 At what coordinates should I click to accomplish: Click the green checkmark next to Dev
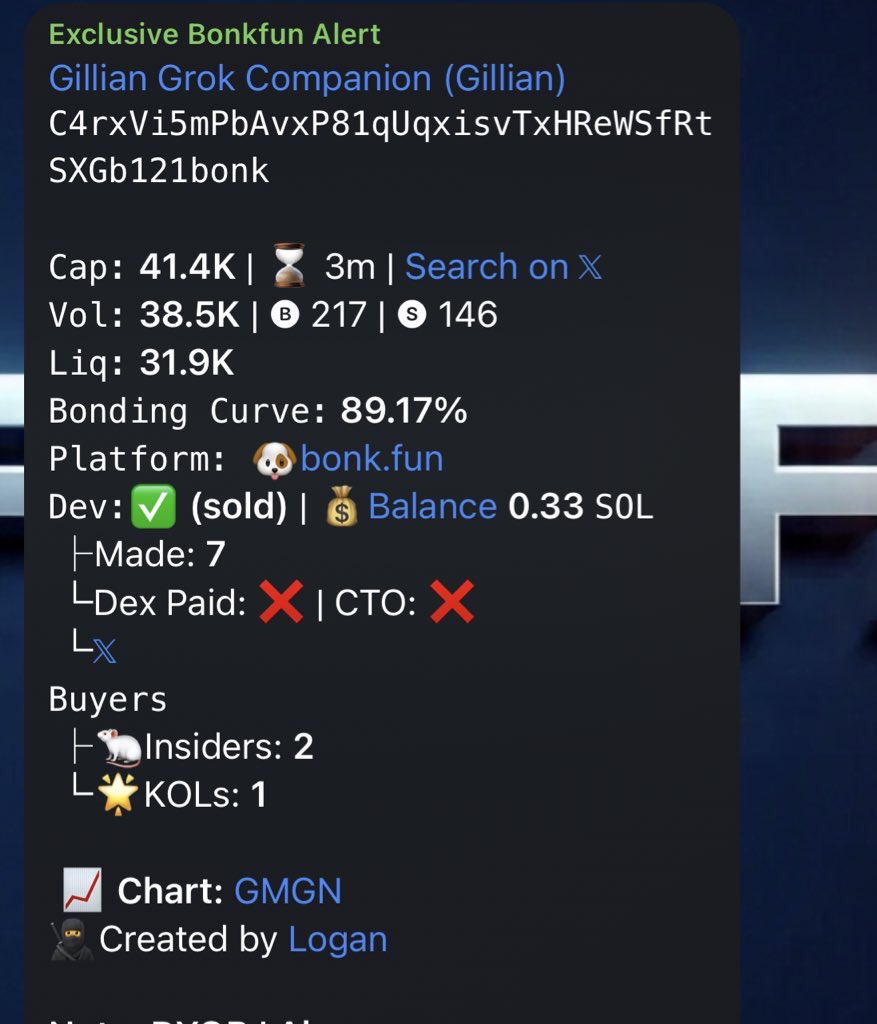tap(153, 506)
